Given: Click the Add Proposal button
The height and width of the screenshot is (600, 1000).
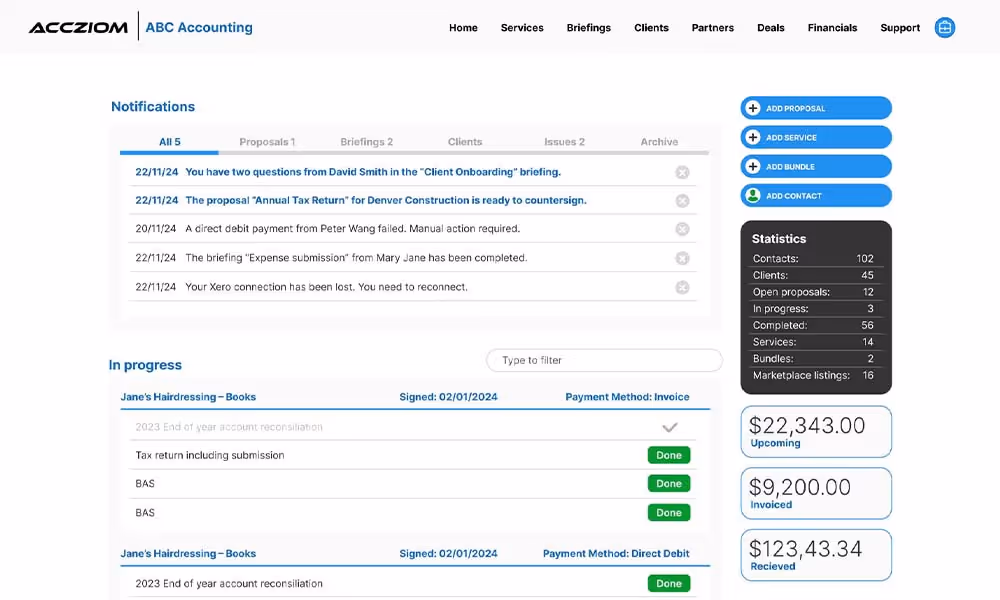Looking at the screenshot, I should click(816, 108).
